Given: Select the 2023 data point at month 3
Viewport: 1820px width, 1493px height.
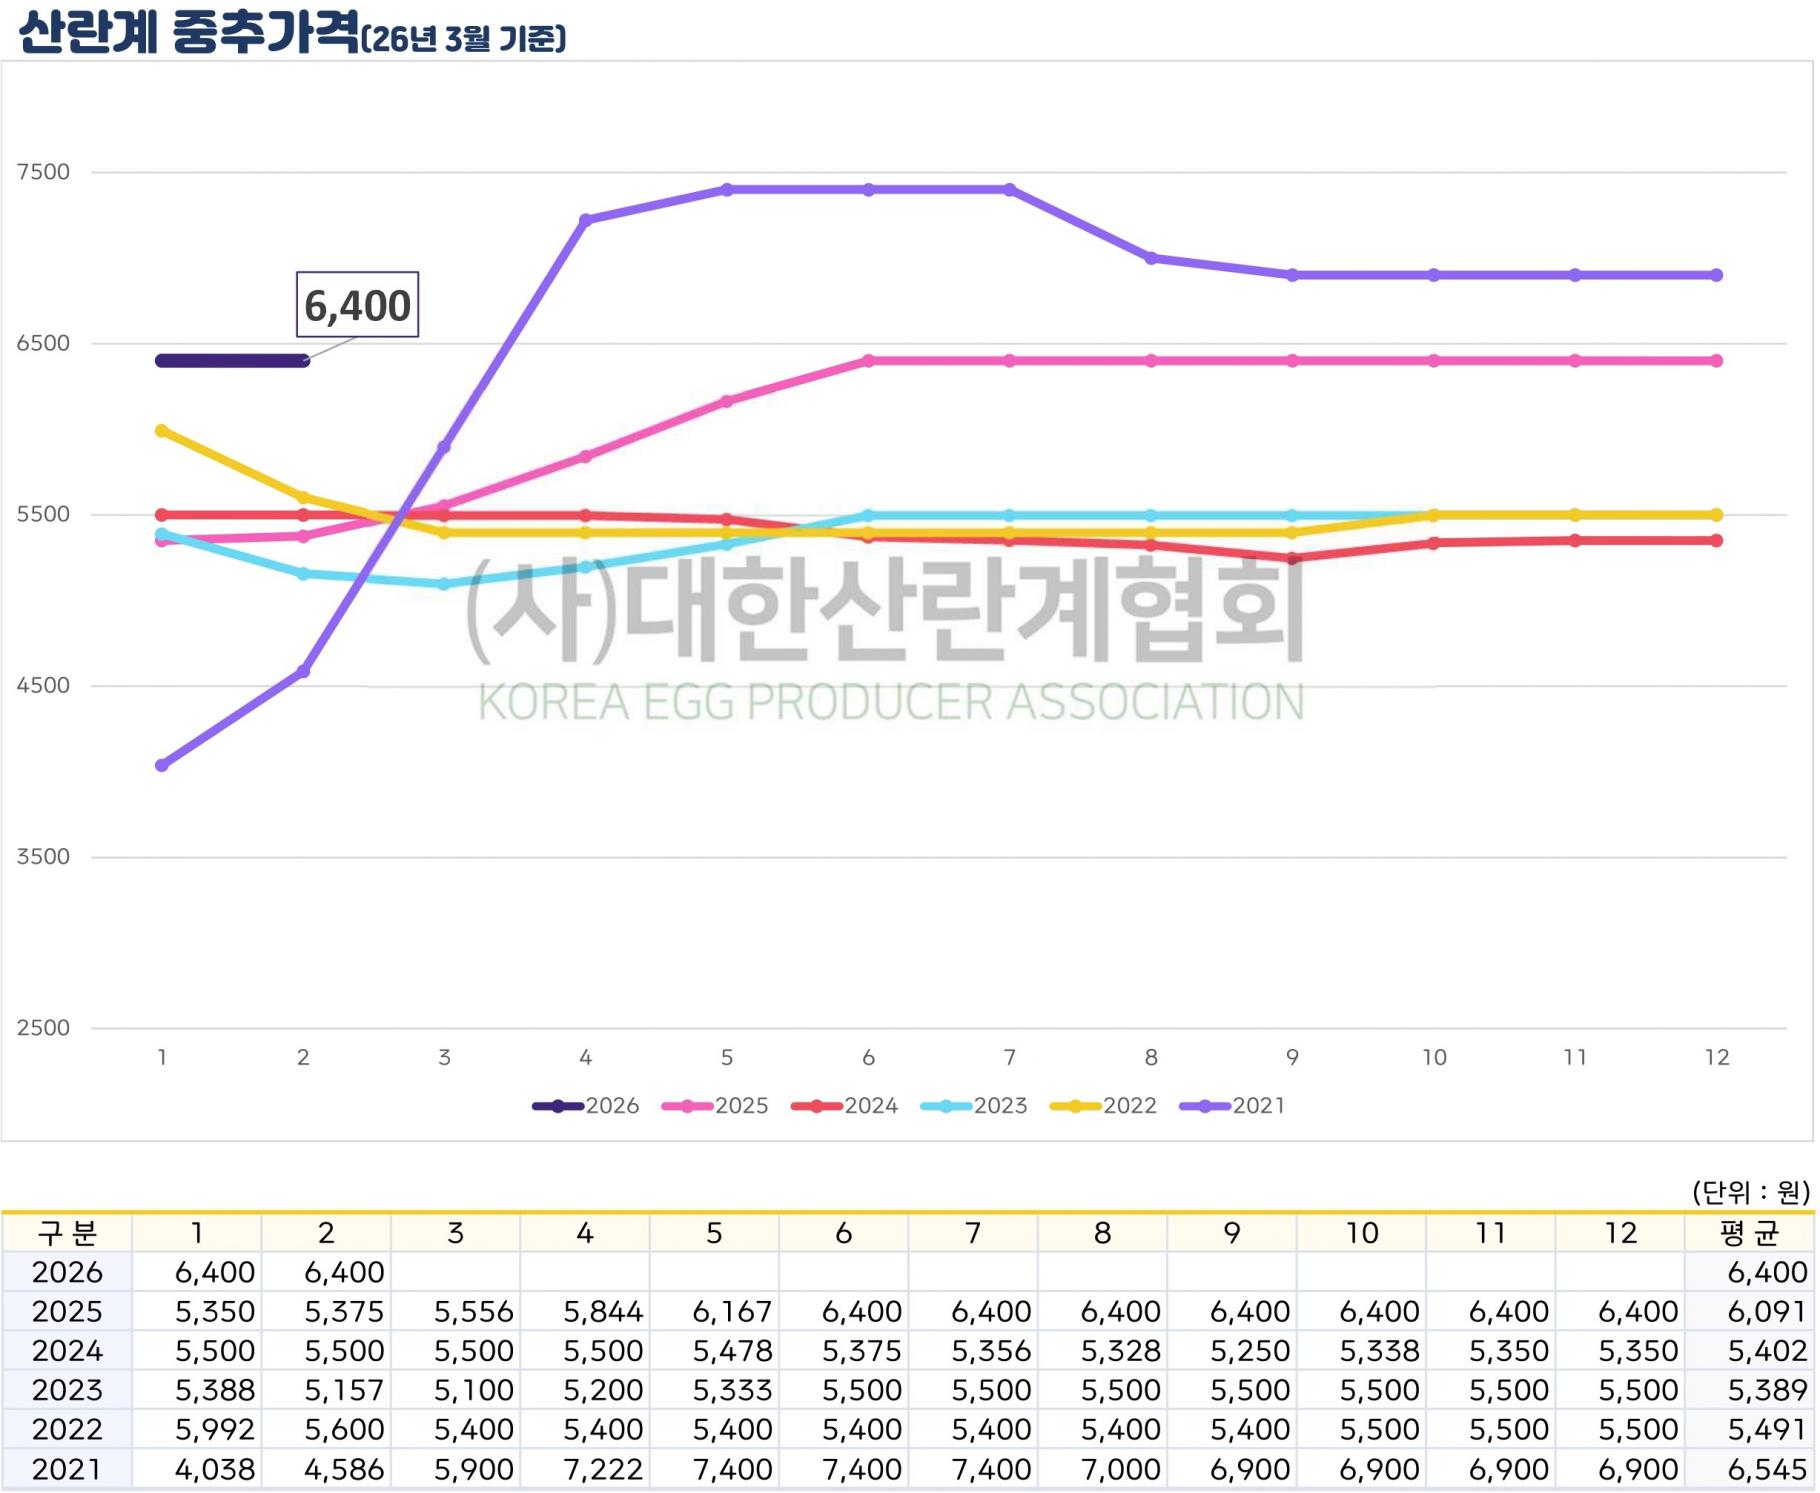Looking at the screenshot, I should coord(445,584).
